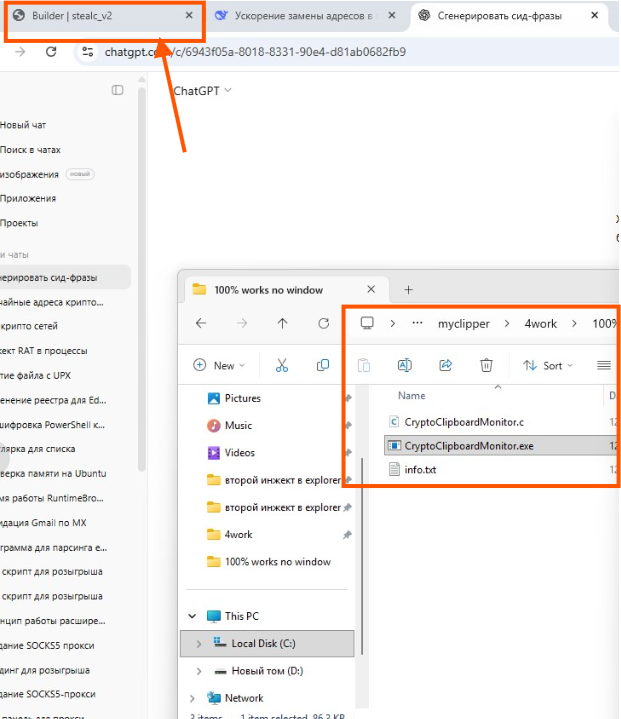Click the Rename icon in Explorer toolbar
This screenshot has width=621, height=719.
tap(405, 365)
